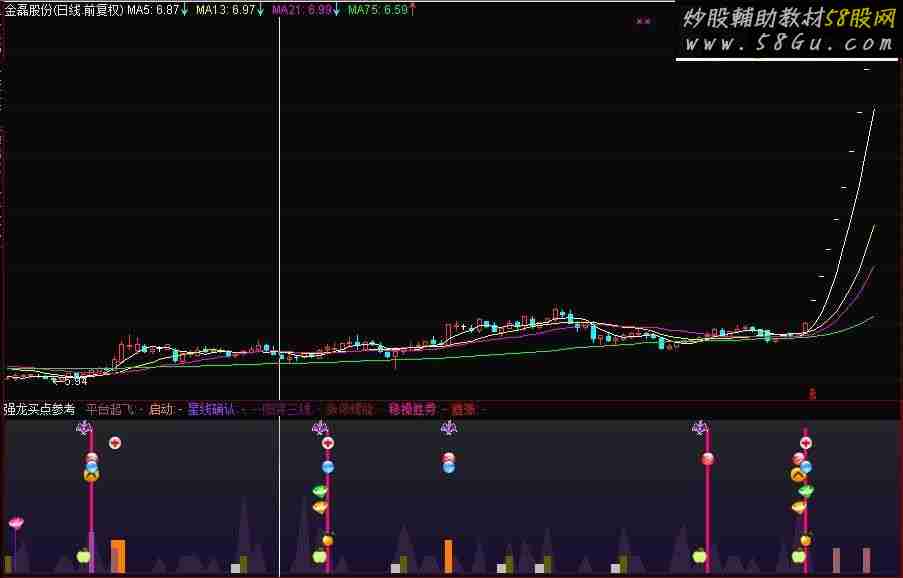903x578 pixels.
Task: Click the 平台起飞 indicator label
Action: pyautogui.click(x=111, y=409)
